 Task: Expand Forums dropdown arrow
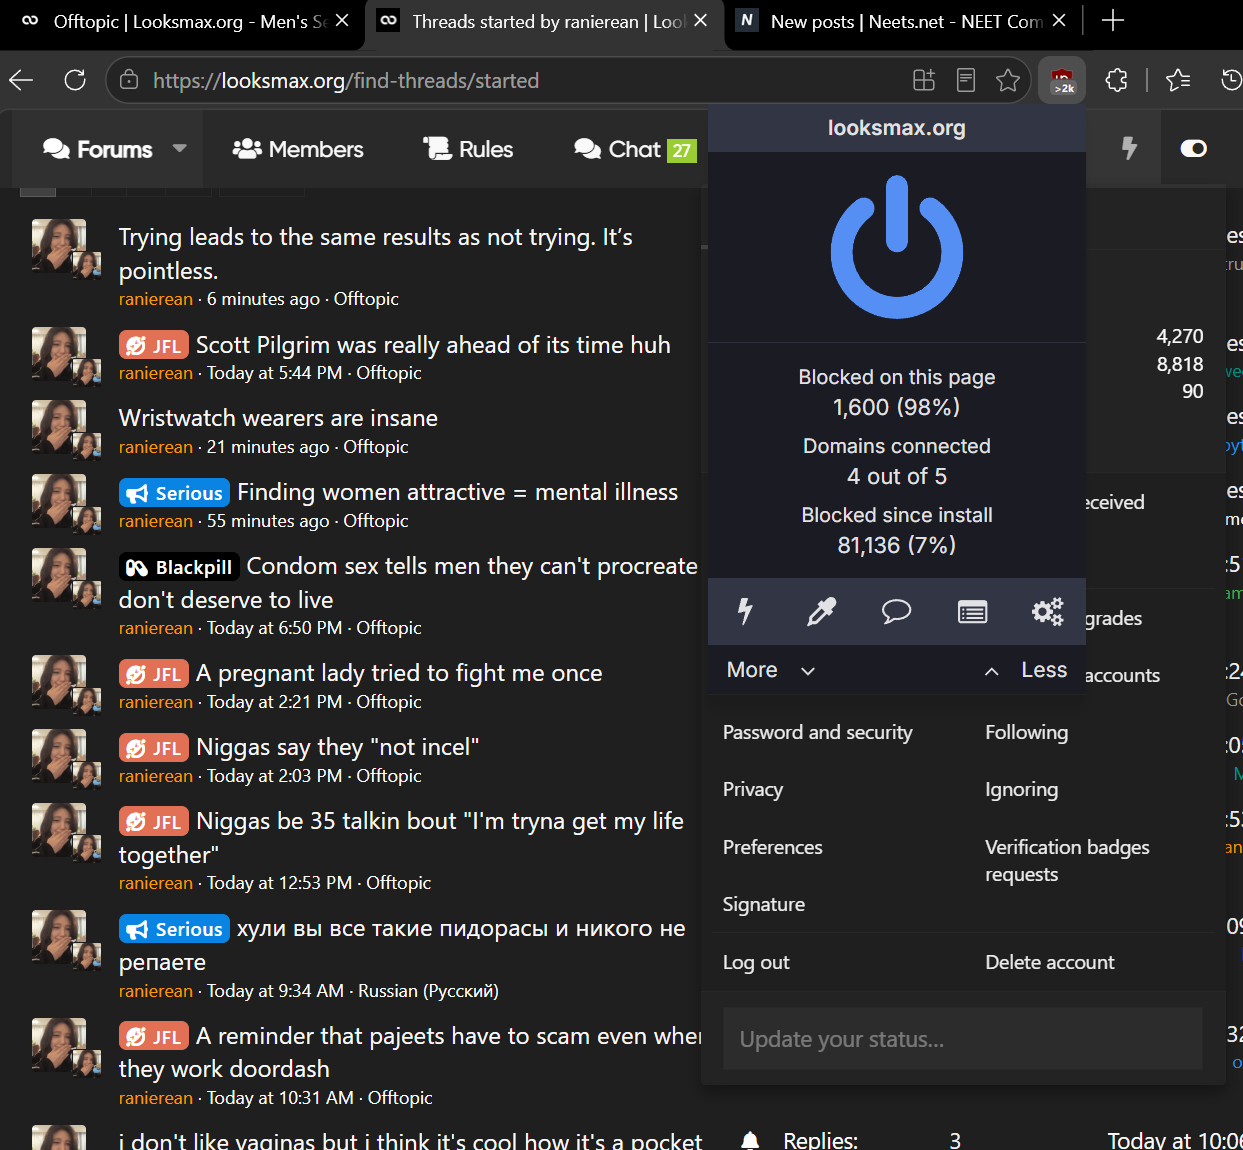pyautogui.click(x=180, y=148)
